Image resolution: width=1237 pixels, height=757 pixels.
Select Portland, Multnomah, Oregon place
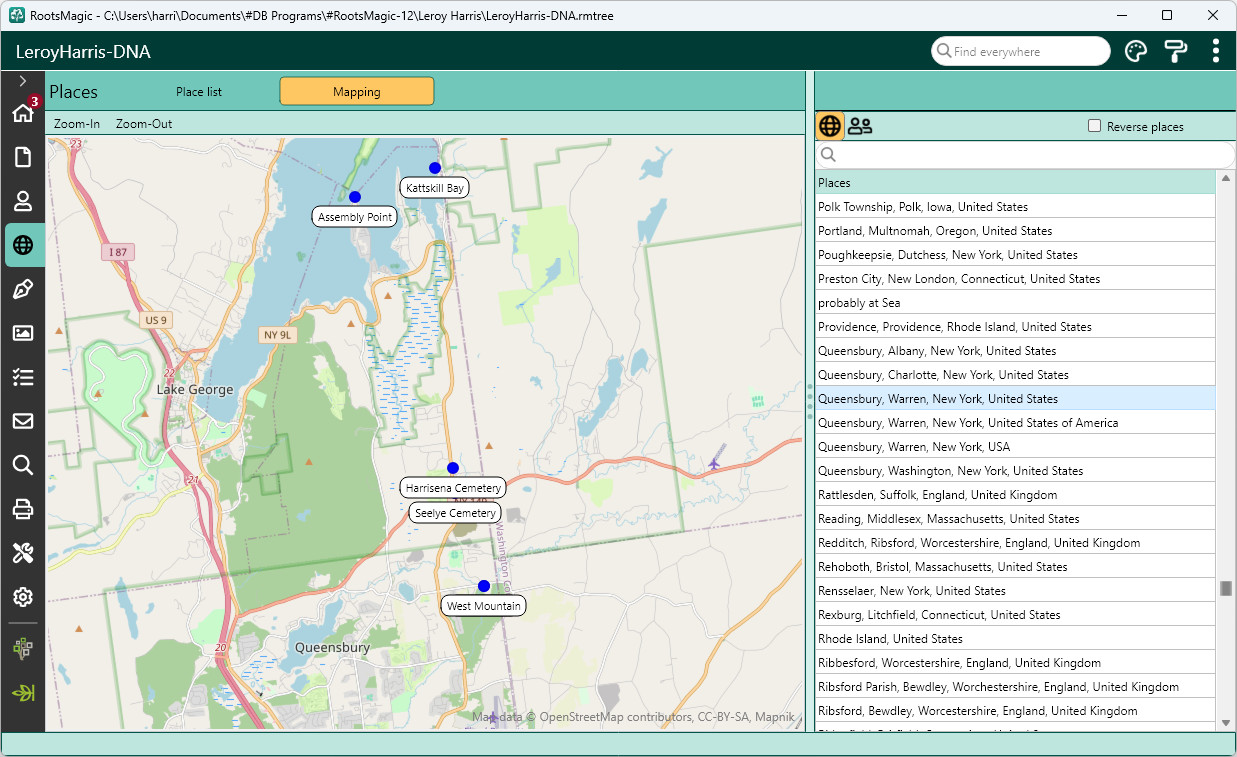pyautogui.click(x=1015, y=231)
